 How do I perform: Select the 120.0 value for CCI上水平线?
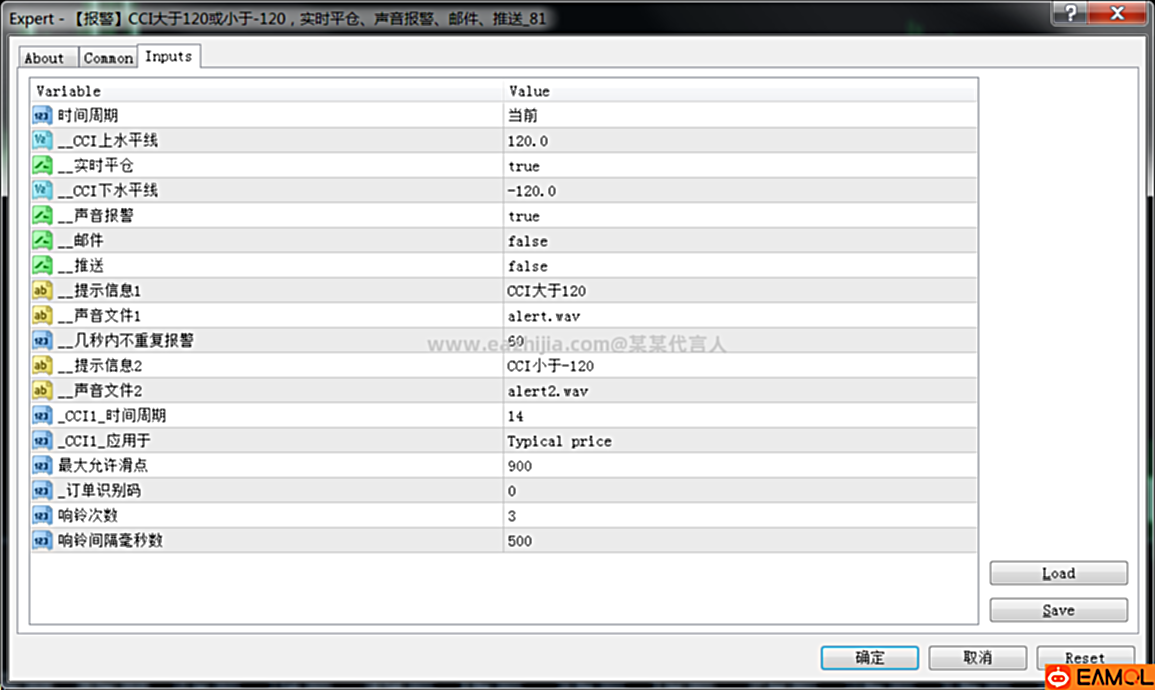click(x=527, y=141)
